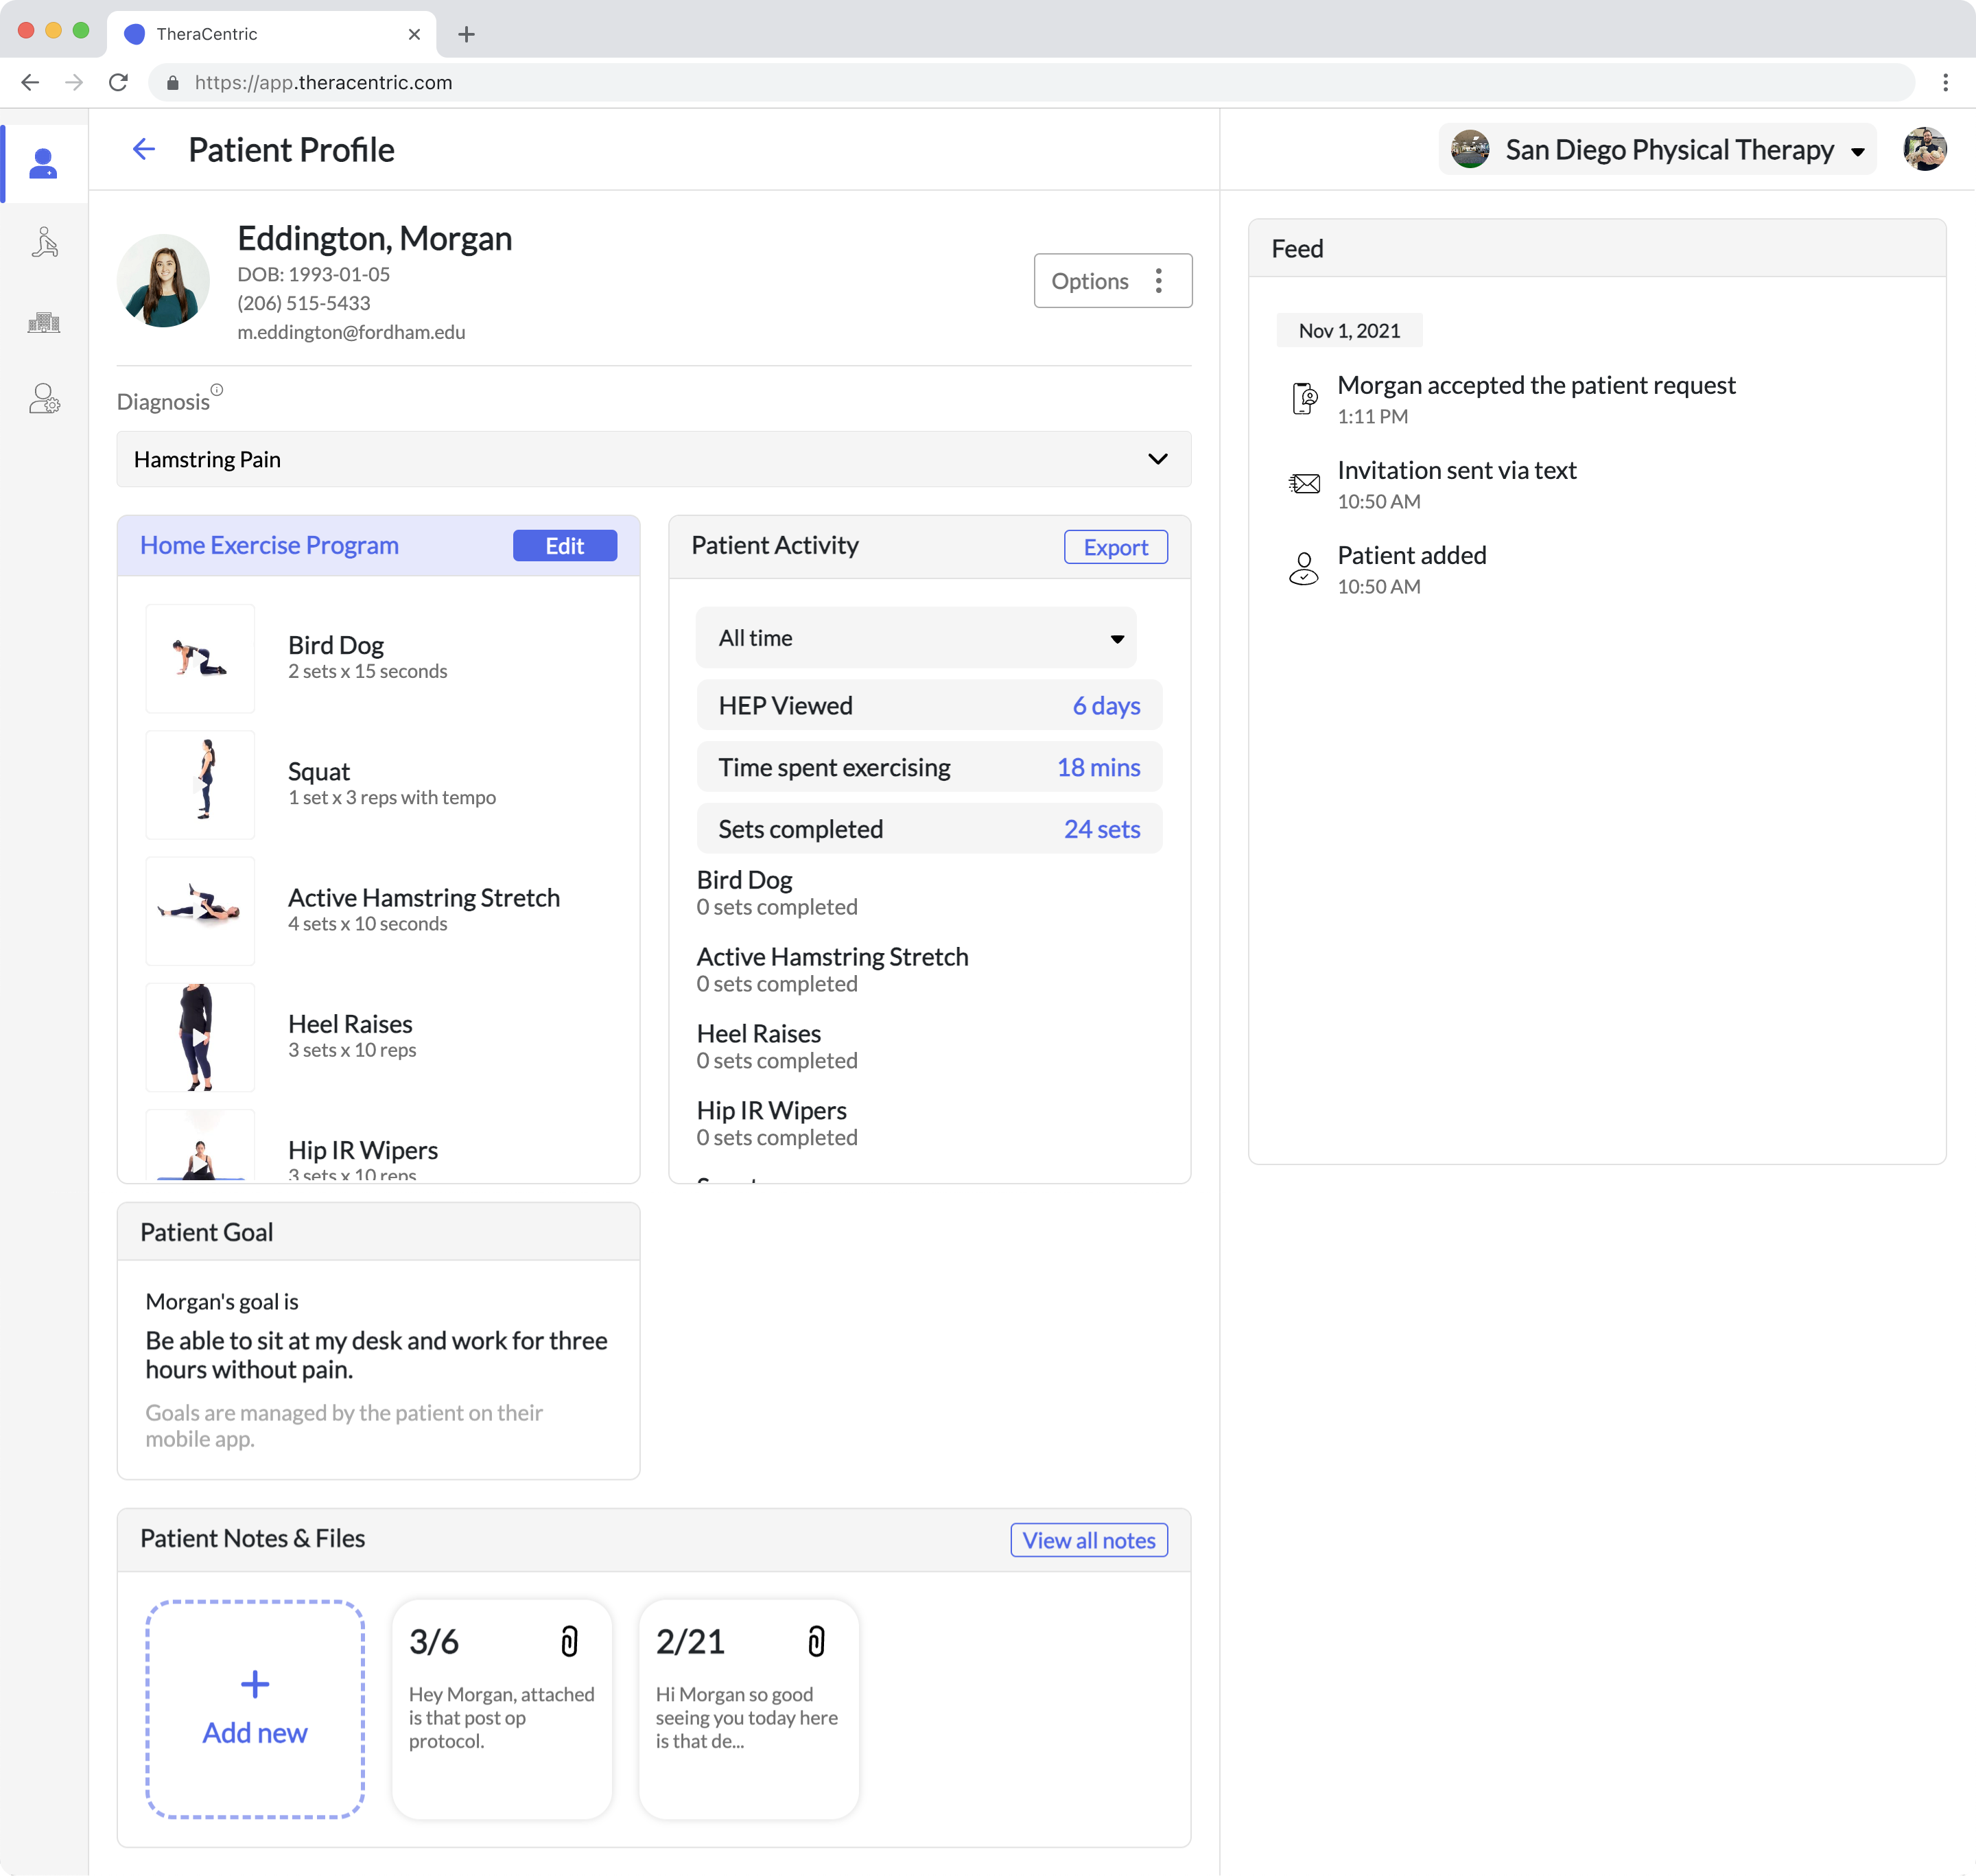Screen dimensions: 1976x1876
Task: Click the Squat exercise name
Action: click(x=319, y=772)
